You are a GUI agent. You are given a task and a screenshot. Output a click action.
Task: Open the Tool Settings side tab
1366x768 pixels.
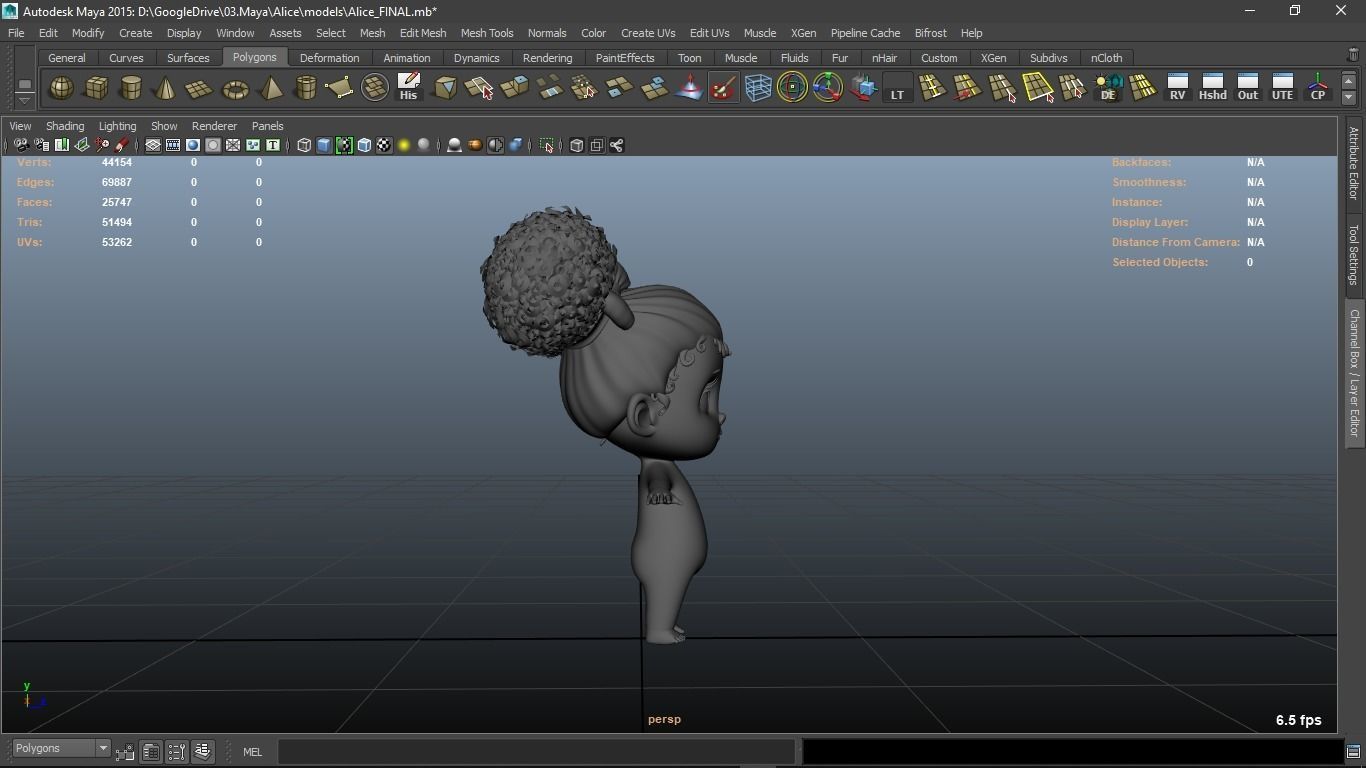pos(1353,254)
